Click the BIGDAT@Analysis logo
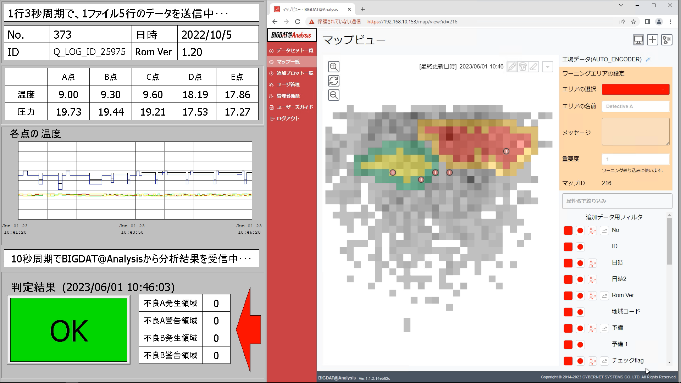 (x=291, y=35)
